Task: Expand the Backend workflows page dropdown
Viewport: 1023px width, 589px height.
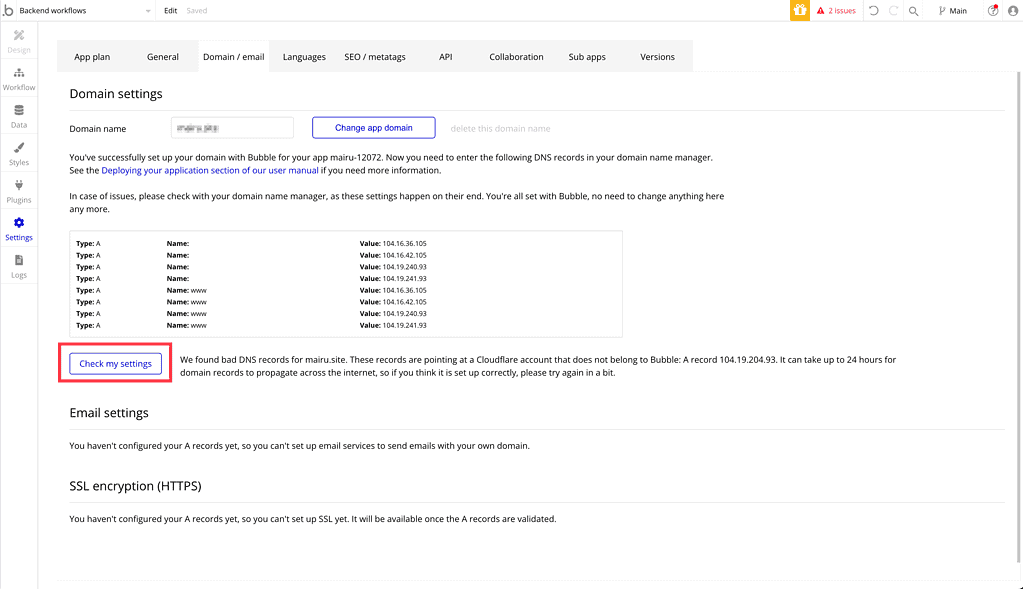Action: click(x=148, y=11)
